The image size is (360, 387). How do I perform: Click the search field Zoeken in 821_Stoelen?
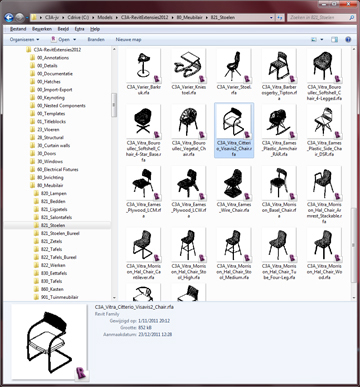[x=318, y=17]
